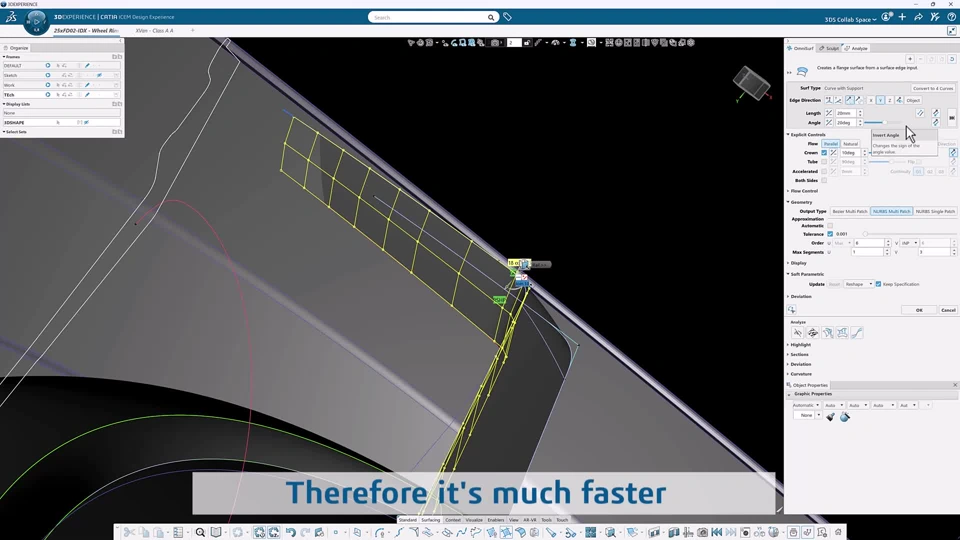
Task: Click the flange surface command icon
Action: click(x=802, y=72)
